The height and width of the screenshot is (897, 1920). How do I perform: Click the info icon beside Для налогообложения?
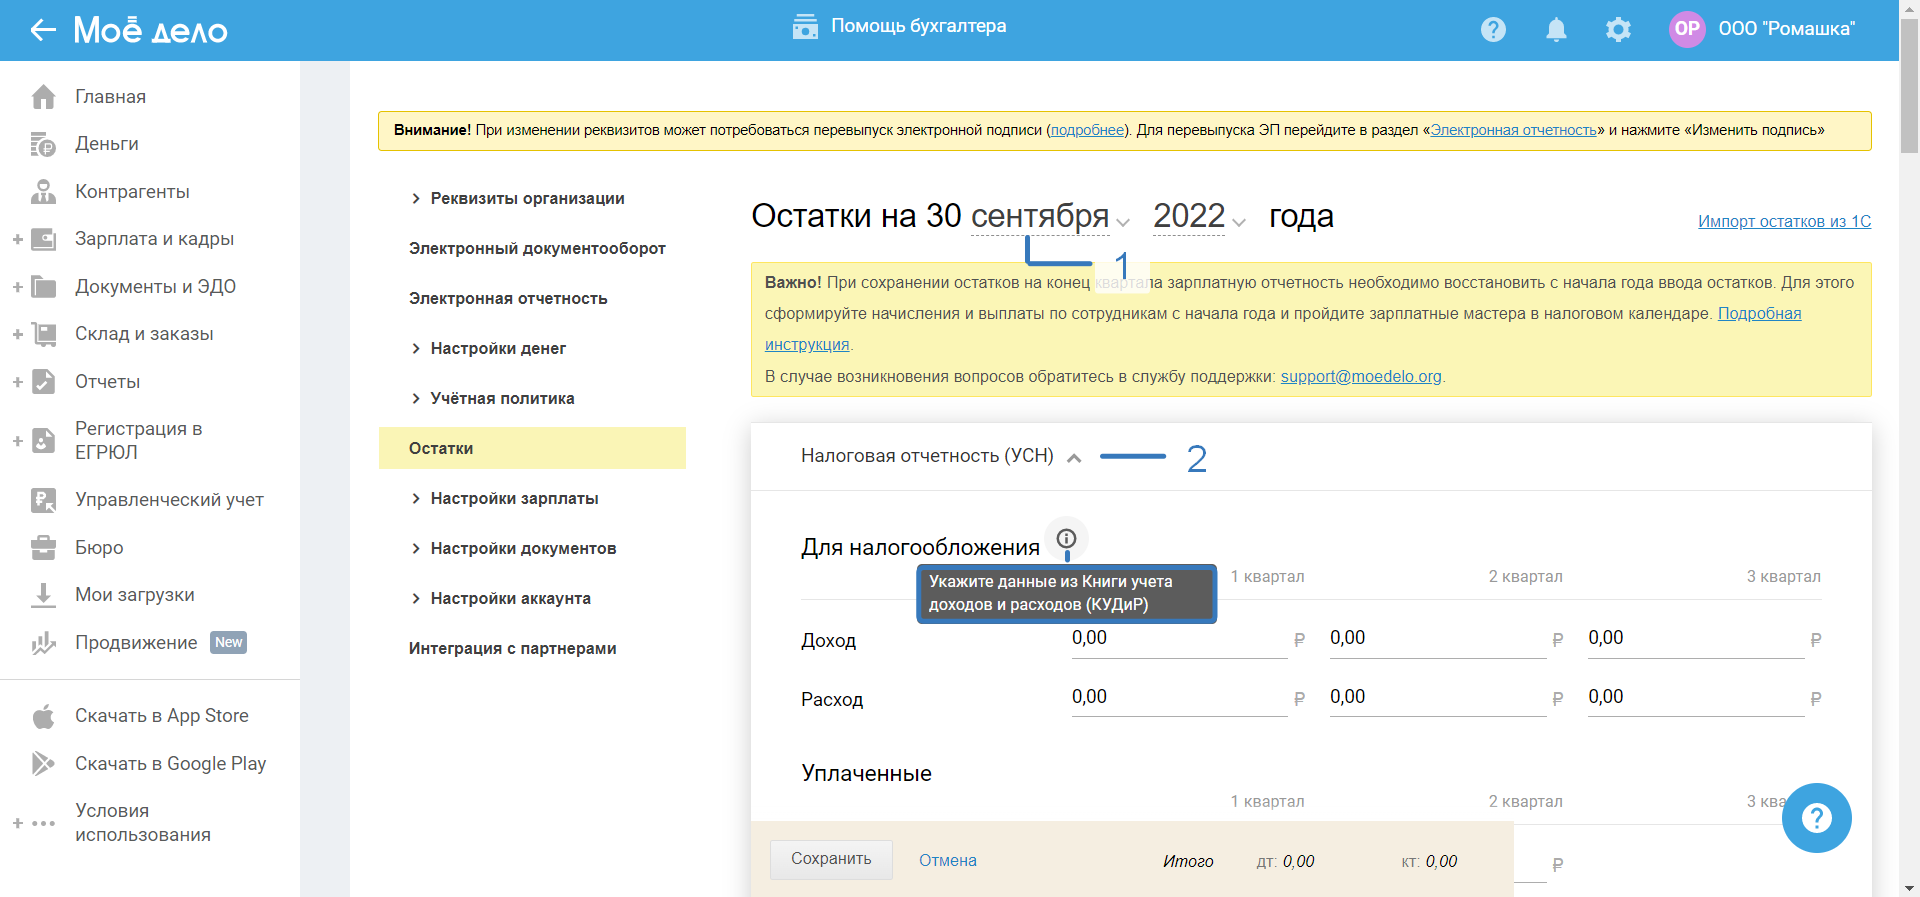click(1066, 538)
